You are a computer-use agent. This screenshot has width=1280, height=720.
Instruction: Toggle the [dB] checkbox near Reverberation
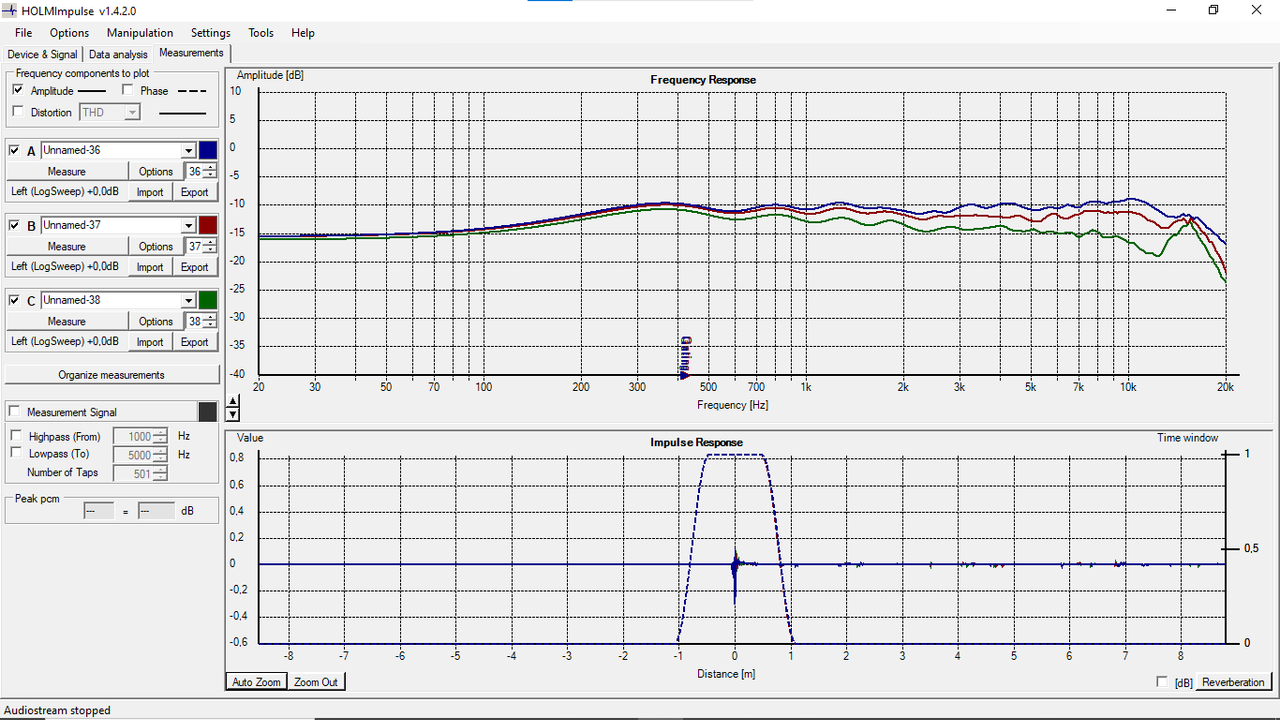(x=1162, y=682)
